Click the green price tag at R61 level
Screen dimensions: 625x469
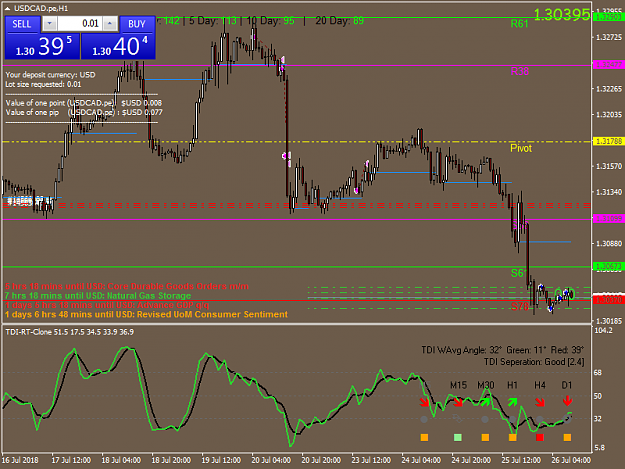pyautogui.click(x=608, y=17)
